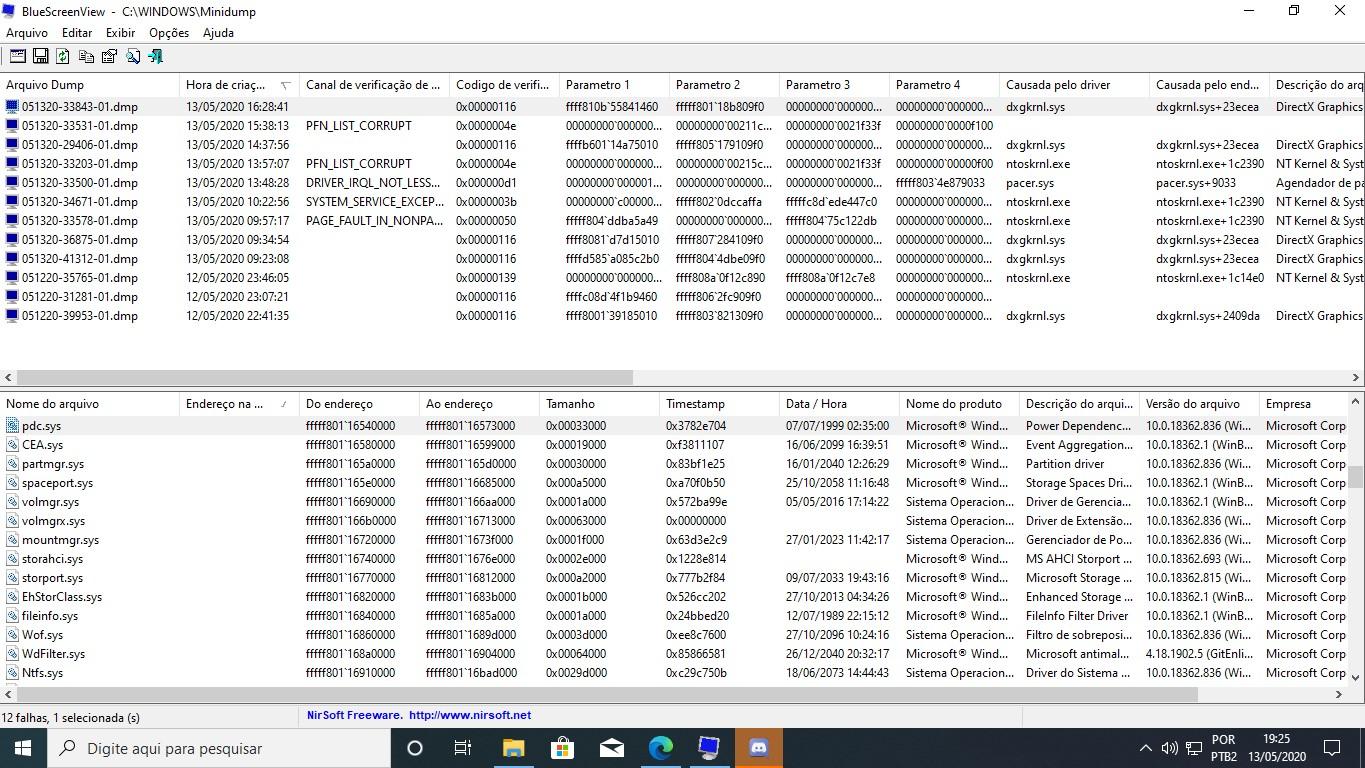Select storahci.sys driver row
This screenshot has height=768, width=1365.
pyautogui.click(x=674, y=559)
